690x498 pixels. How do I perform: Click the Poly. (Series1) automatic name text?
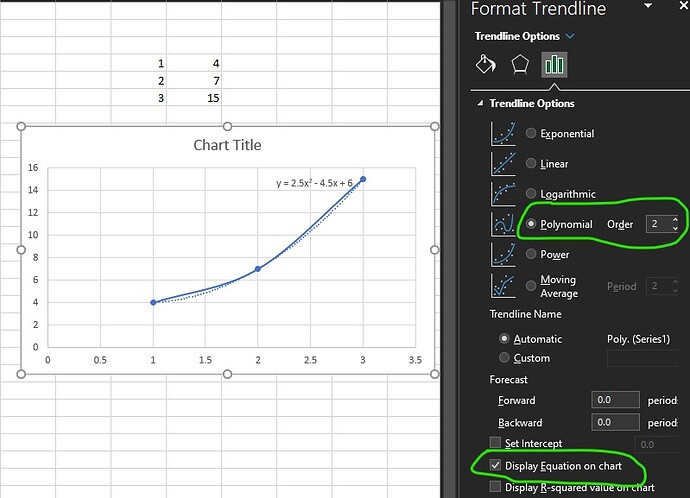pyautogui.click(x=639, y=339)
